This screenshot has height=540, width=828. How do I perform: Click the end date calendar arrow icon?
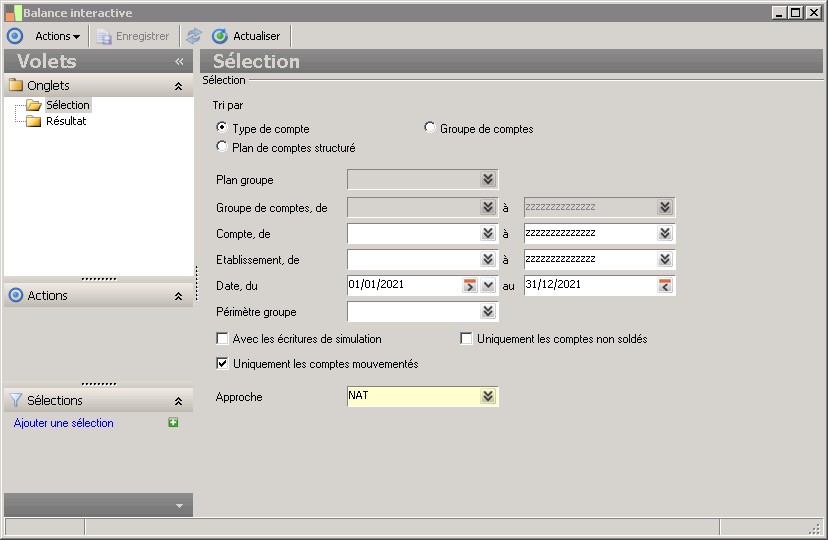[665, 286]
